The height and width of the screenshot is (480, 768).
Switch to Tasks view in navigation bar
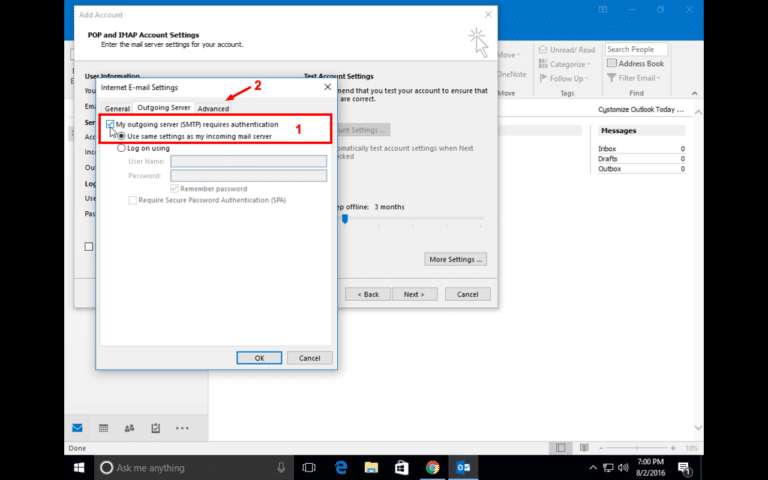[155, 428]
